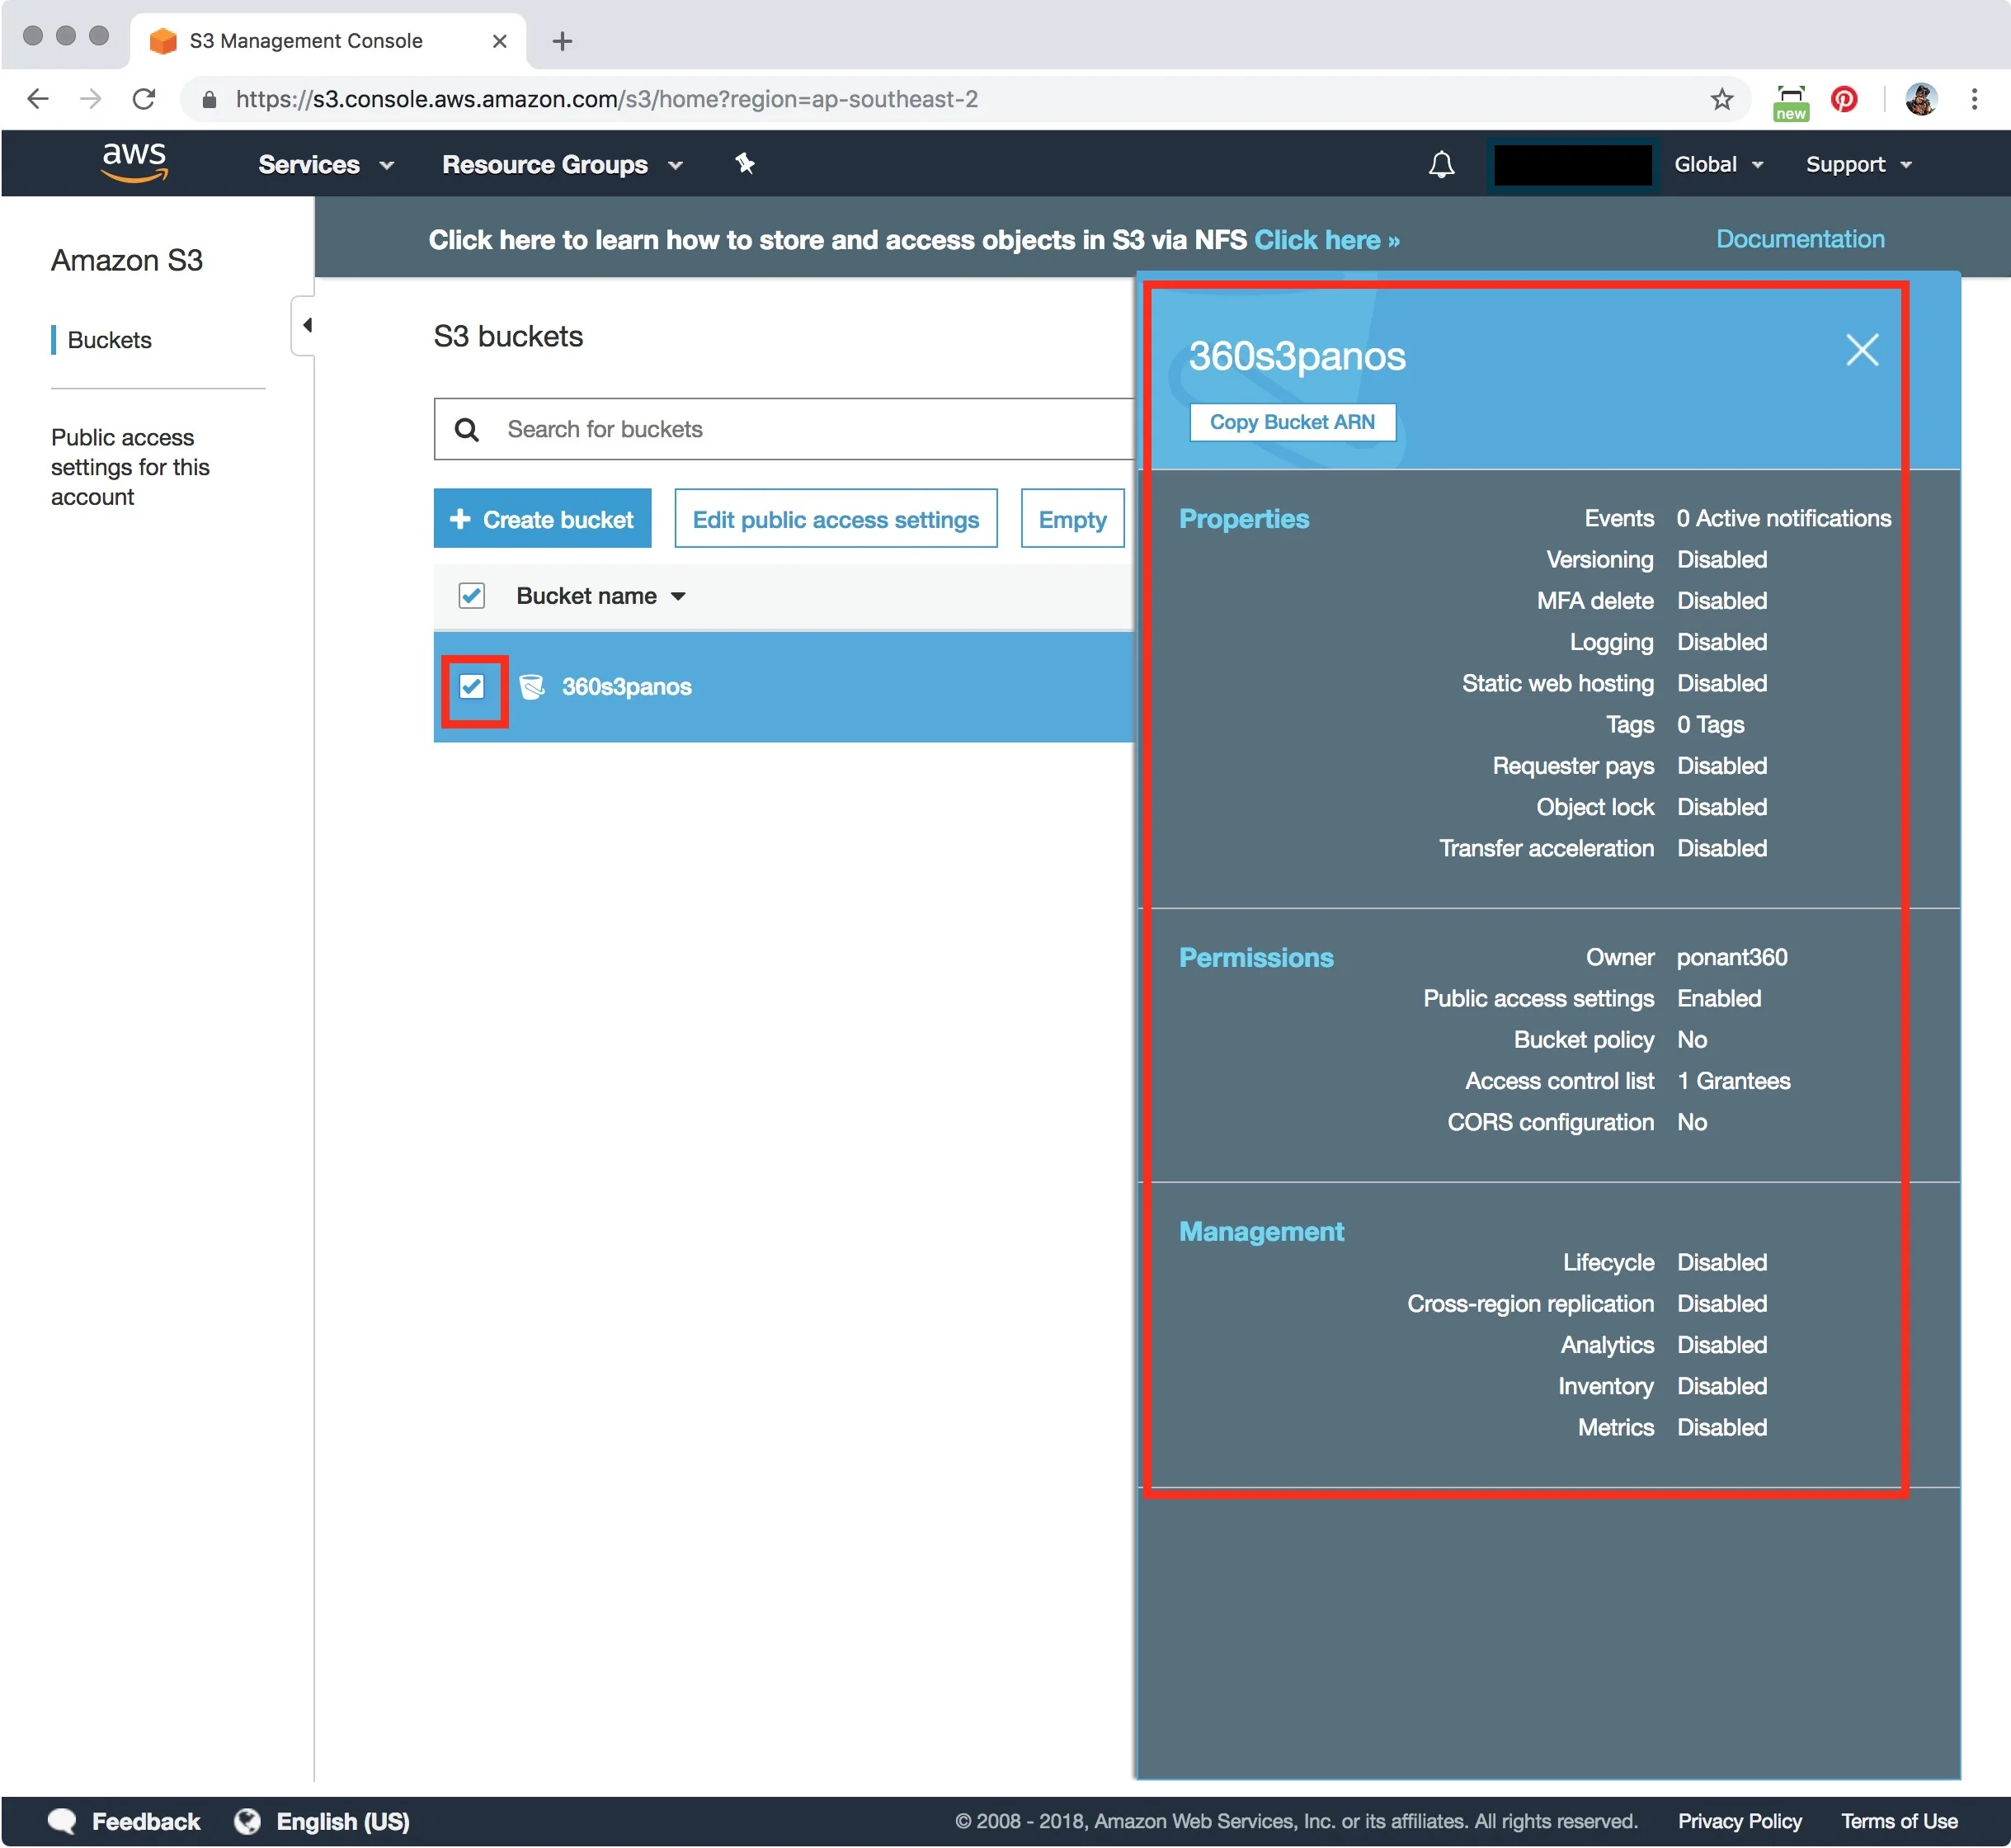Click the 'Static web hosting' label
2011x1848 pixels.
1557,683
